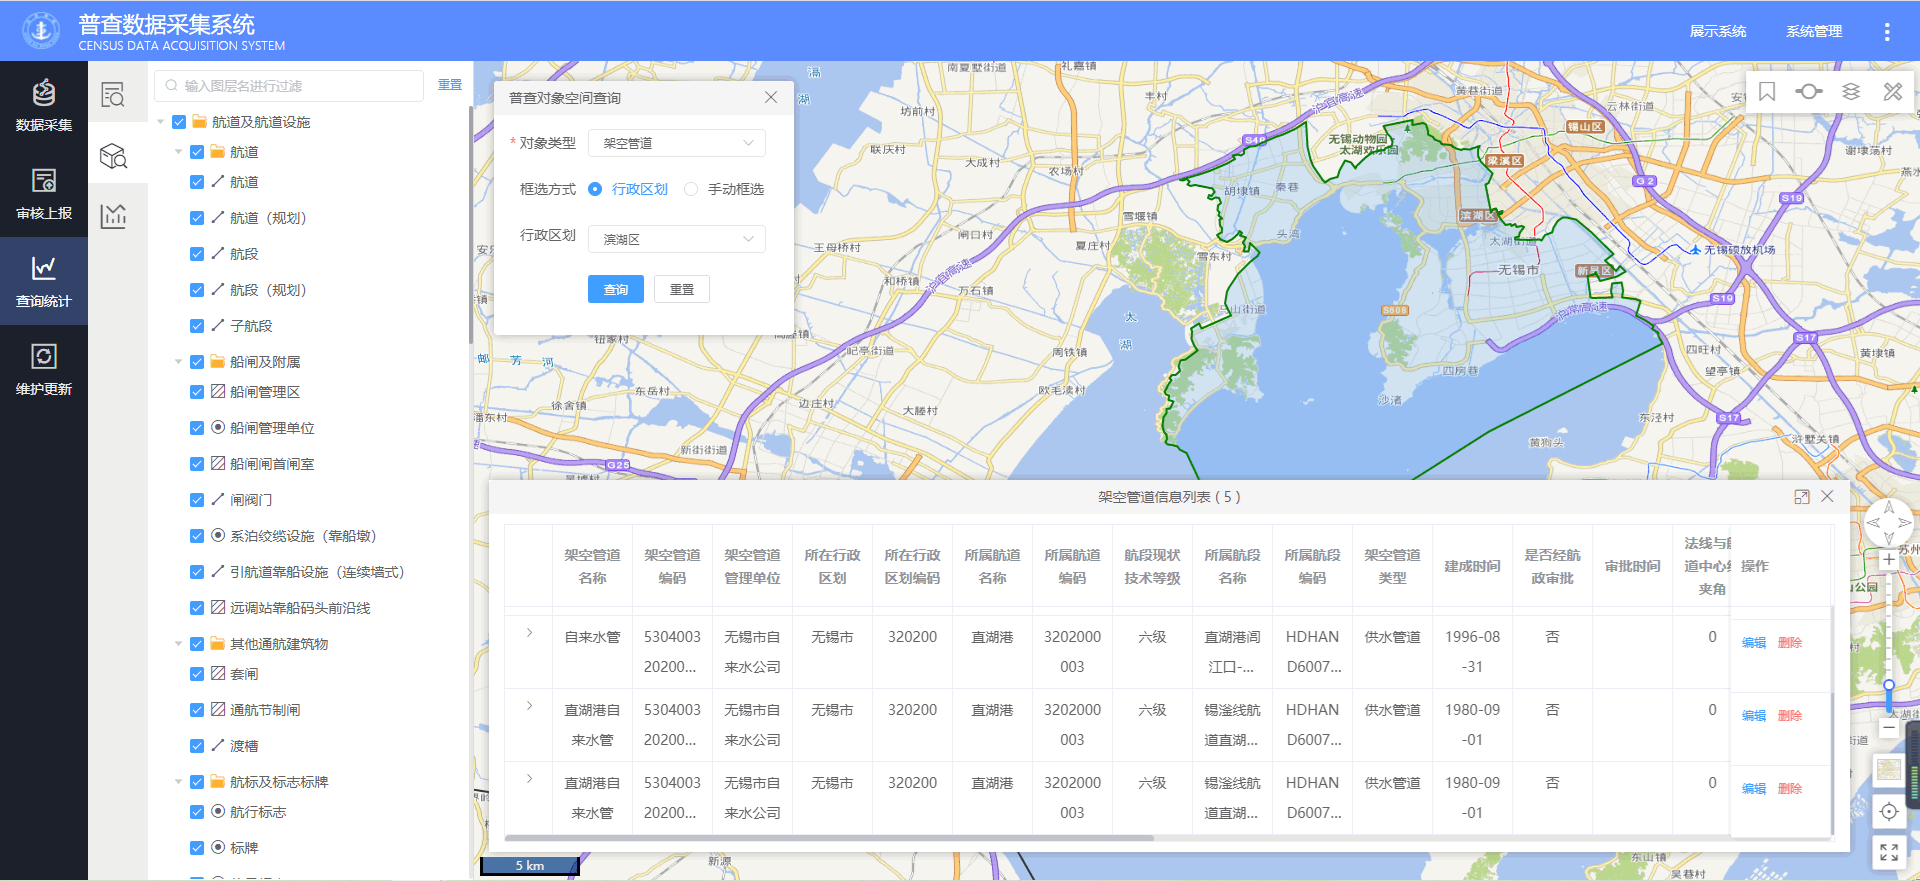
Task: Click the layers stack icon on map toolbar
Action: tap(1851, 92)
